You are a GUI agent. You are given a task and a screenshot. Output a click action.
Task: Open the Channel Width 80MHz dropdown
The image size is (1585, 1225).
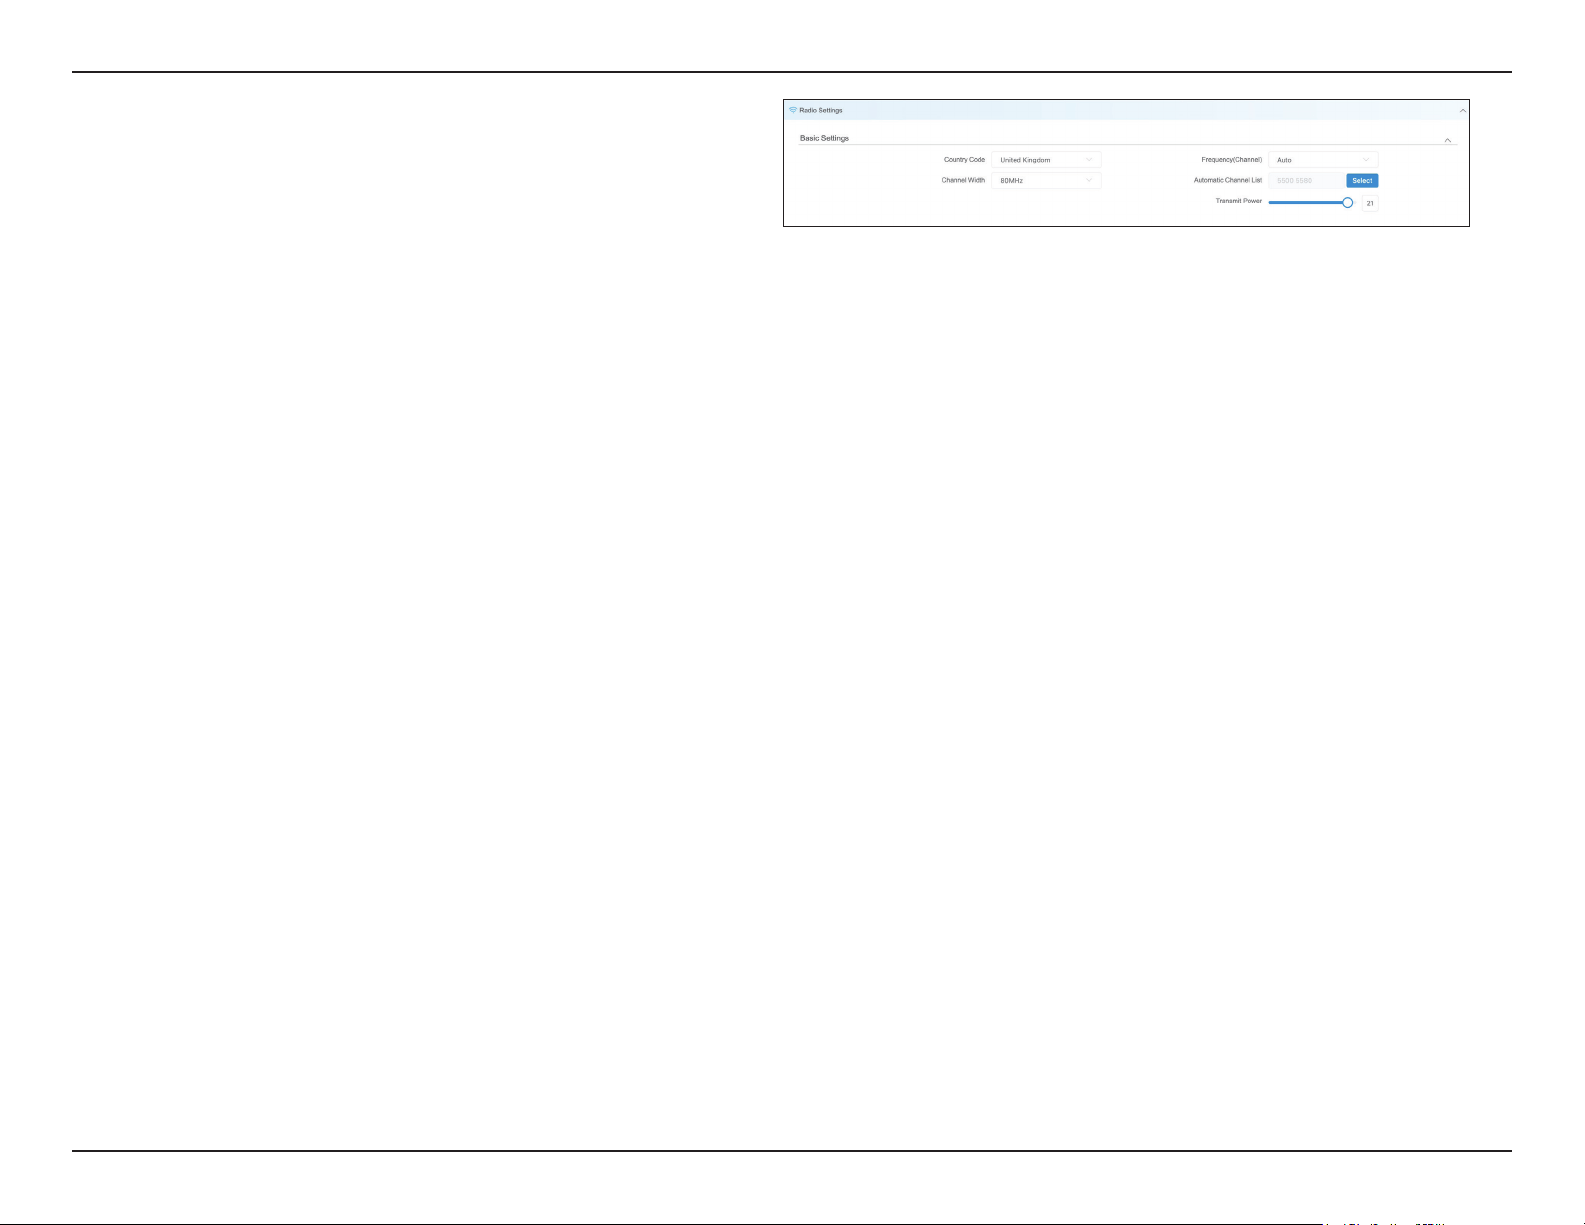click(x=1046, y=181)
